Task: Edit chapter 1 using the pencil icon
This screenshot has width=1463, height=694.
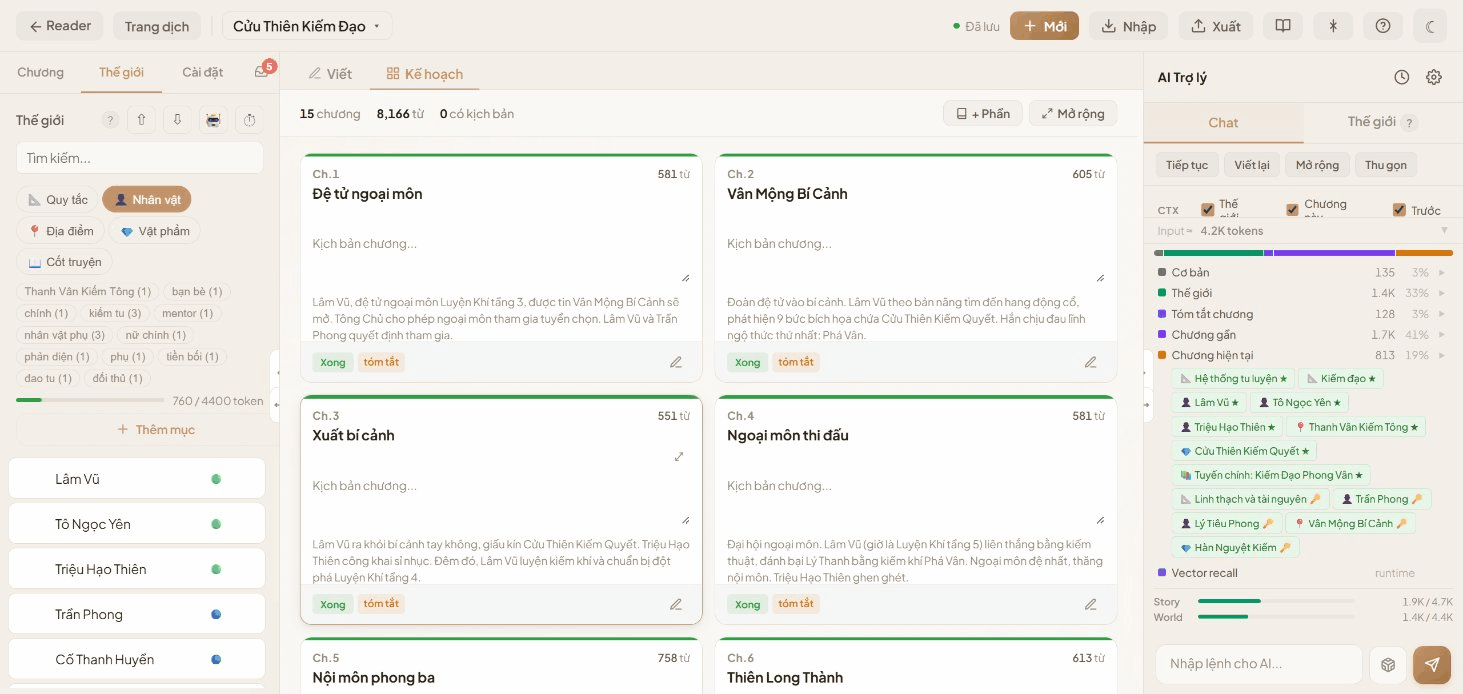Action: click(x=676, y=362)
